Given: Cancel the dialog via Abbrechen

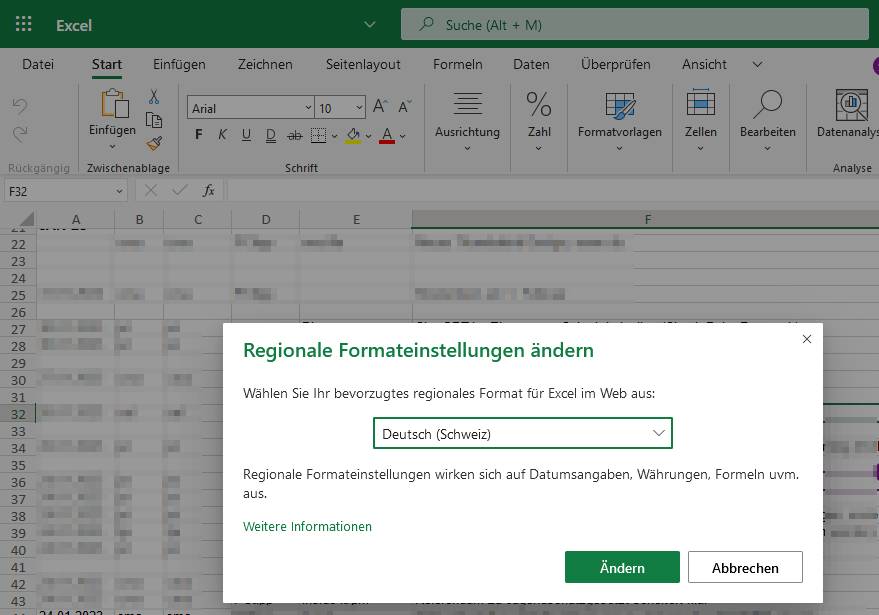Looking at the screenshot, I should (745, 566).
